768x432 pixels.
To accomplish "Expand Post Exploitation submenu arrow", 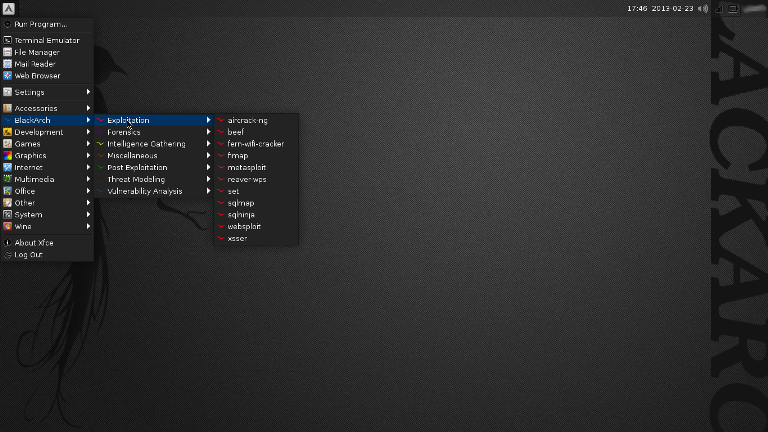I will [208, 167].
